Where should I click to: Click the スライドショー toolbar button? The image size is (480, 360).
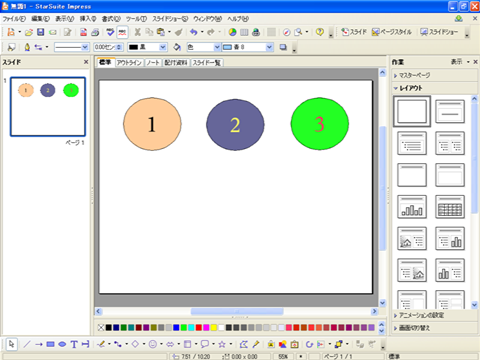pyautogui.click(x=439, y=32)
